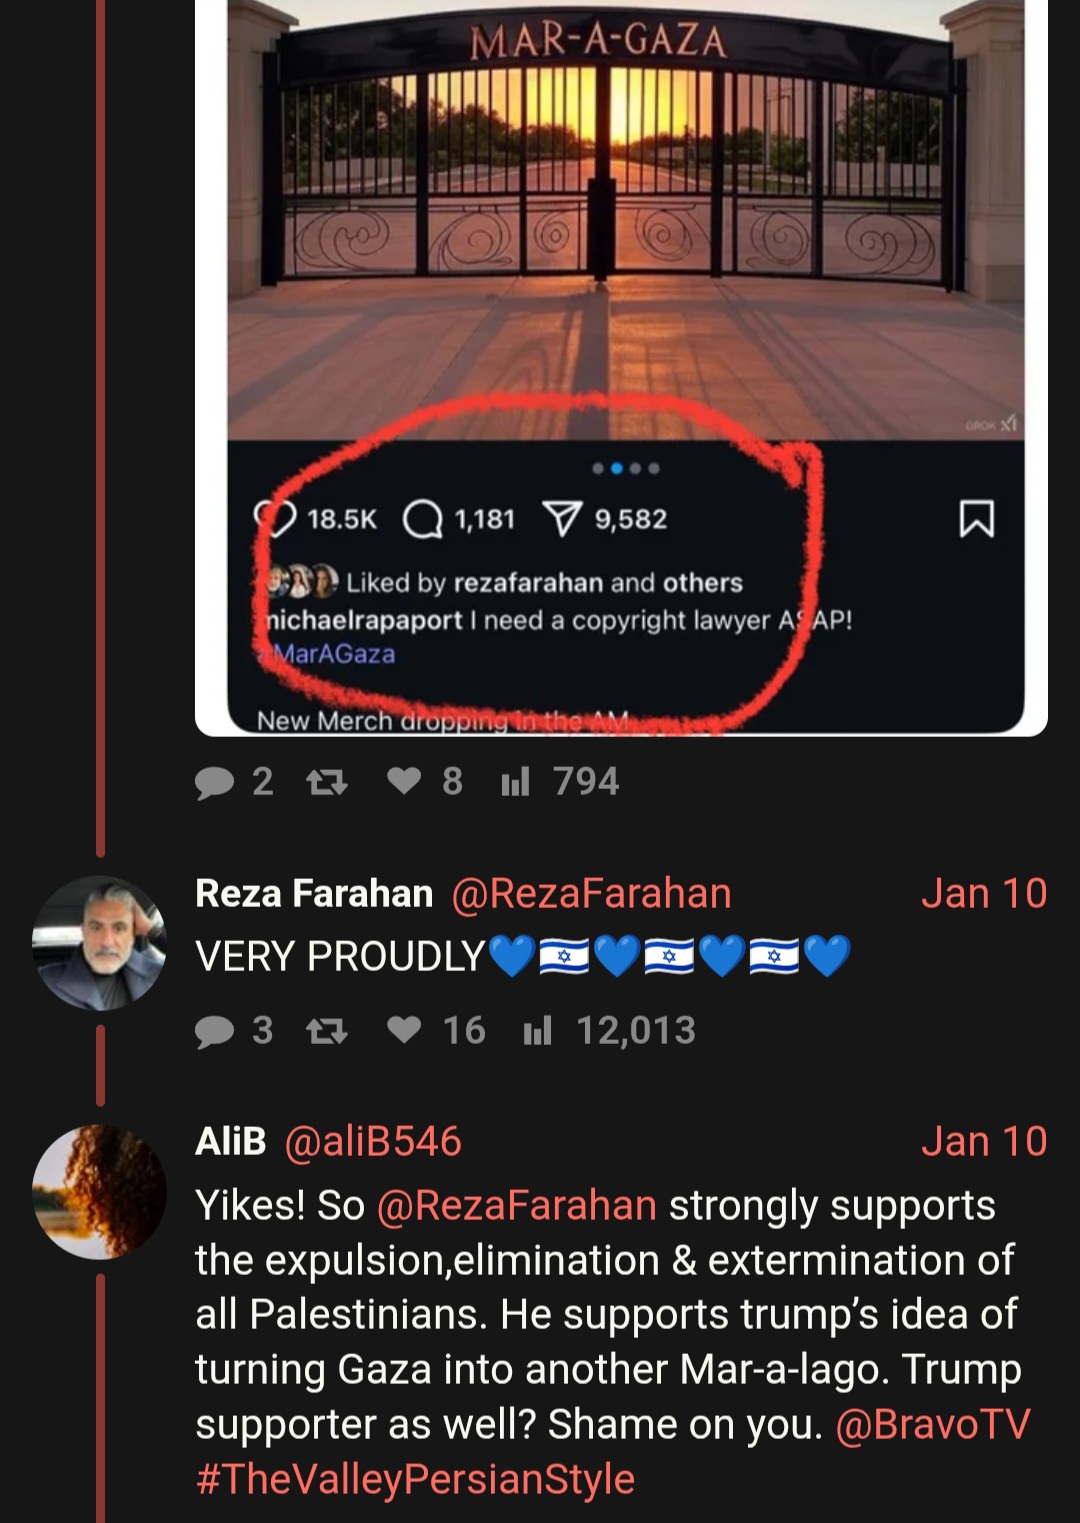1080x1523 pixels.
Task: Like the image post with 8 hearts
Action: click(x=404, y=781)
